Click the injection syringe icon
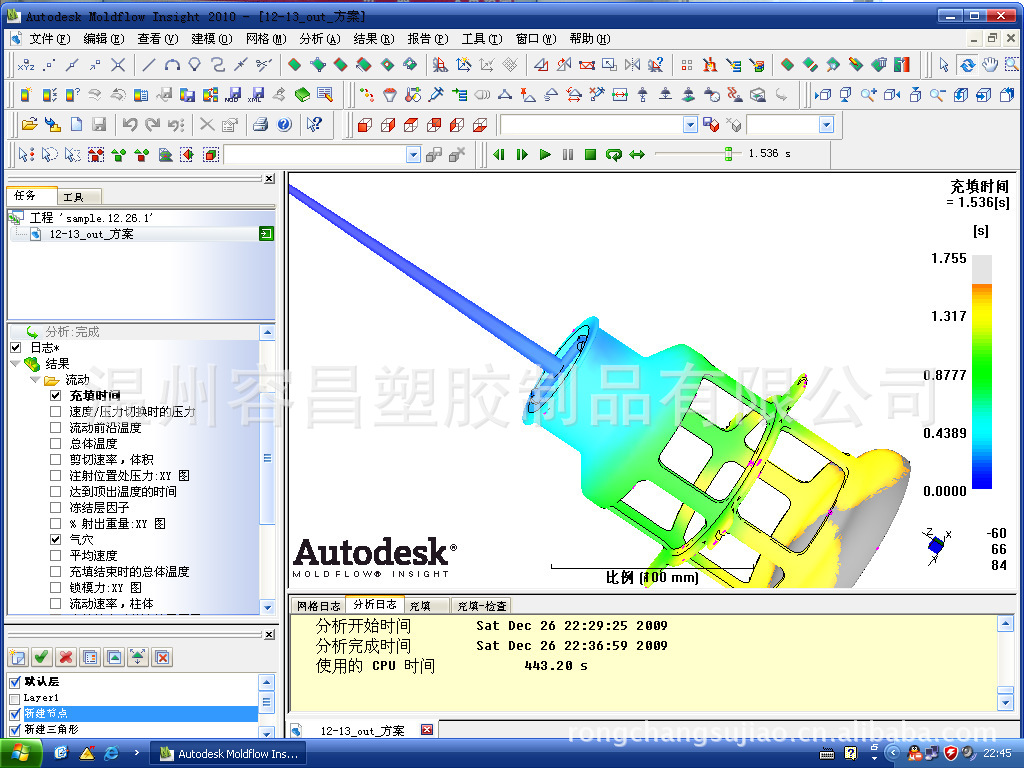The height and width of the screenshot is (768, 1024). [x=436, y=95]
